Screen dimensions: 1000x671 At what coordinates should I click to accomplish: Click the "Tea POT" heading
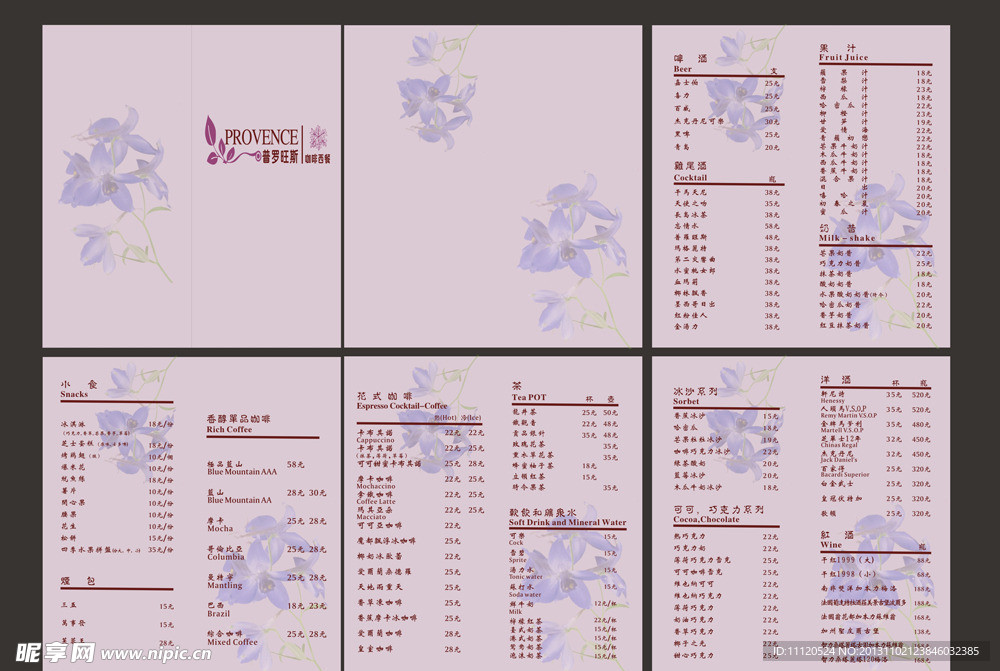coord(529,397)
